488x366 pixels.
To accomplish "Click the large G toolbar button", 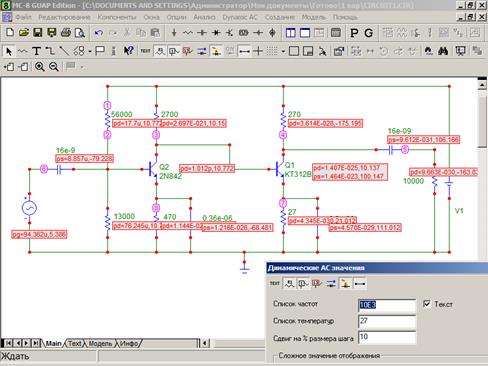I will (x=368, y=33).
